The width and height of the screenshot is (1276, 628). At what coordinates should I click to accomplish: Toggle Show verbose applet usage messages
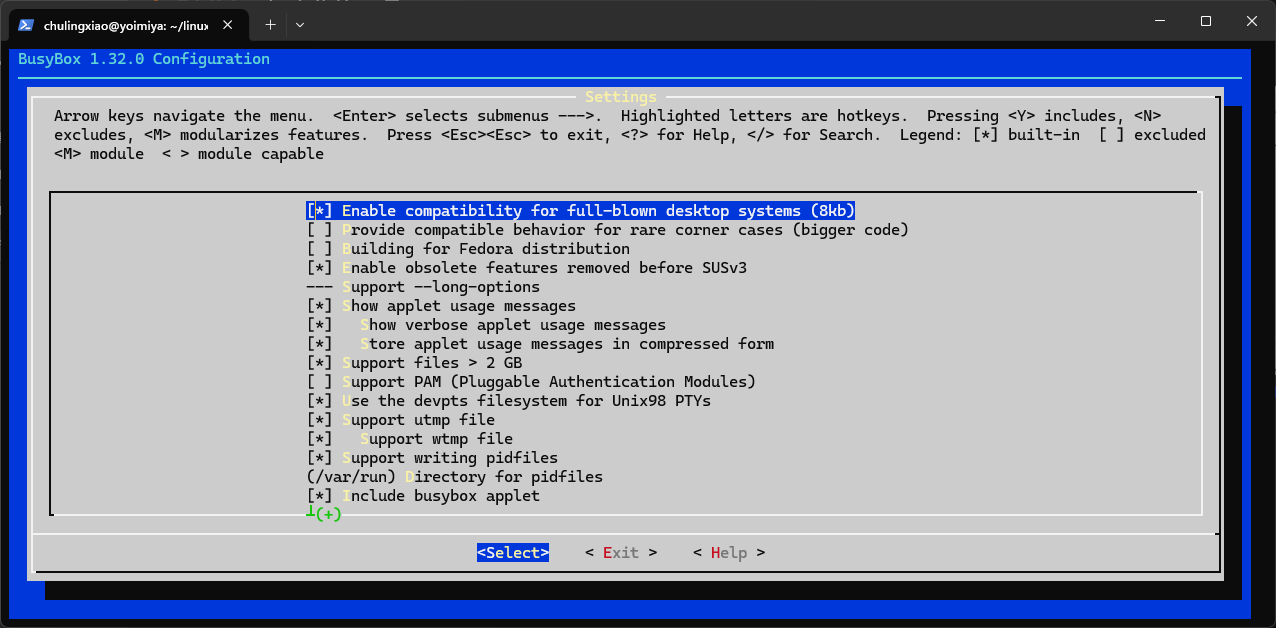(486, 325)
